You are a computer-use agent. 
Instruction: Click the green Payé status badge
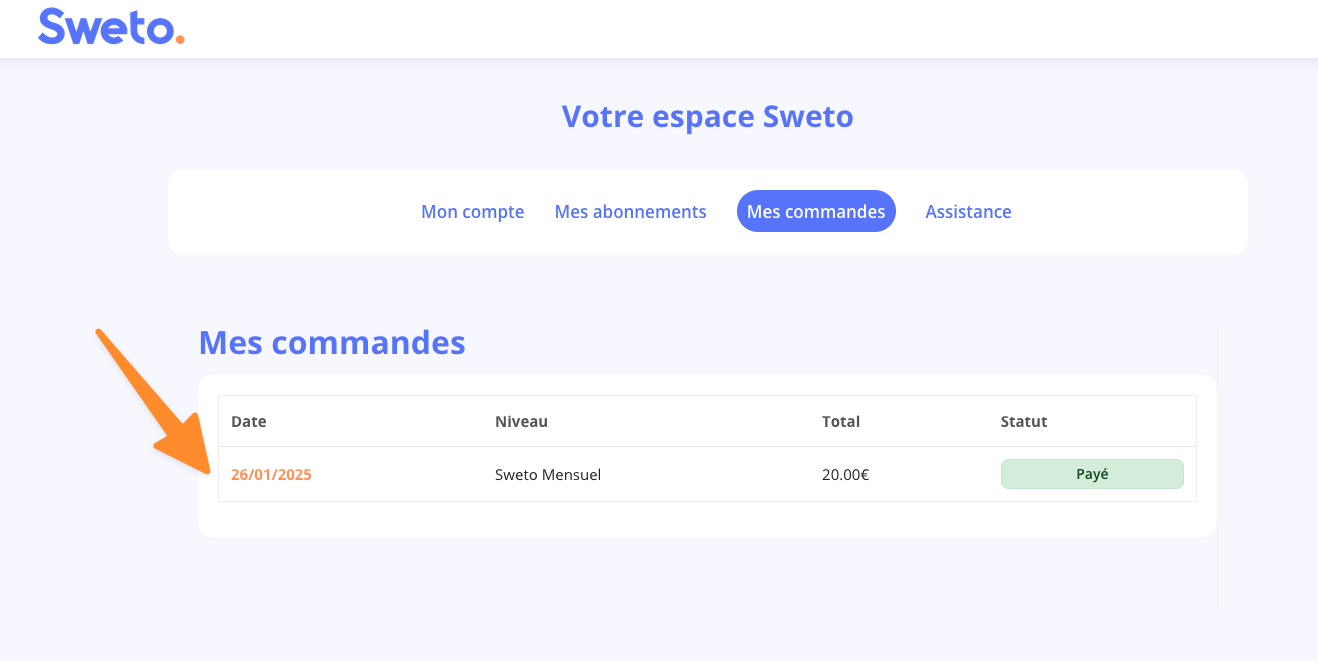click(x=1091, y=474)
